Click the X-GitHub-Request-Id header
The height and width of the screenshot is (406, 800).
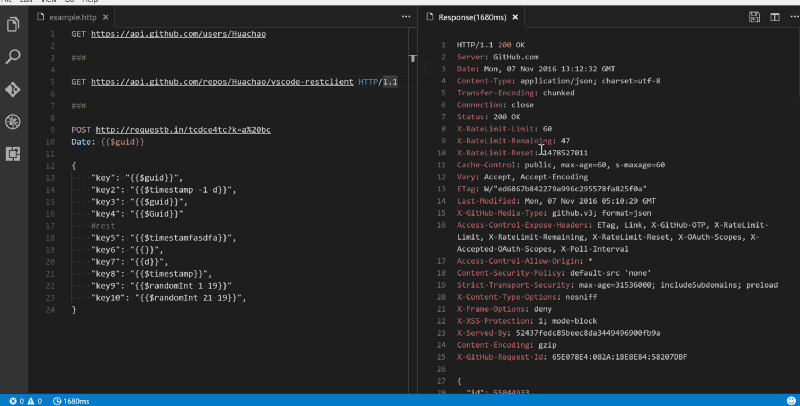tap(572, 357)
